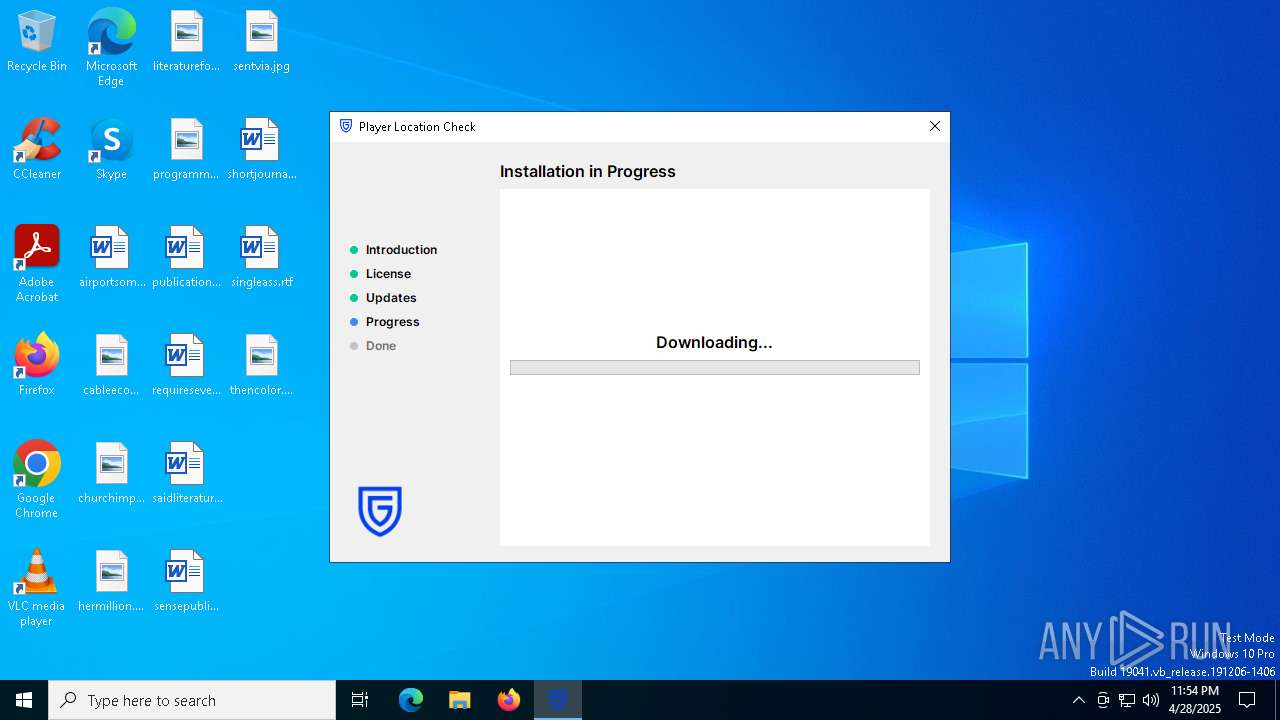Open the Recycle Bin desktop icon
1280x720 pixels.
pos(37,42)
